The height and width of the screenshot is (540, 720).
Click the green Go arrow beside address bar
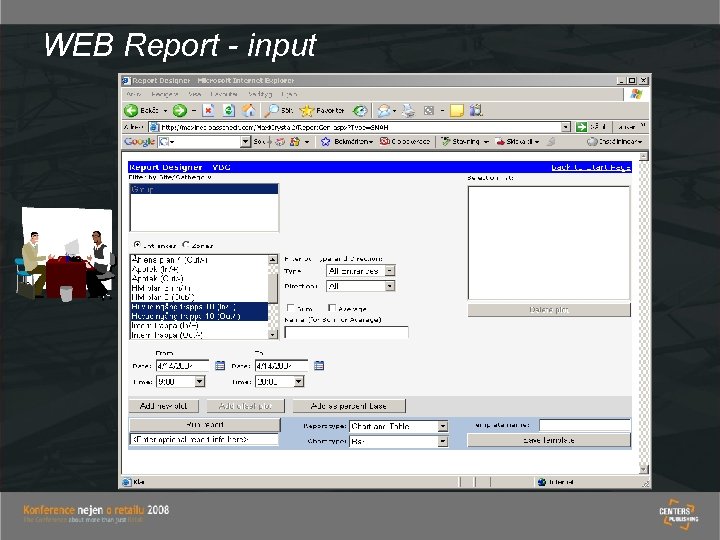582,127
